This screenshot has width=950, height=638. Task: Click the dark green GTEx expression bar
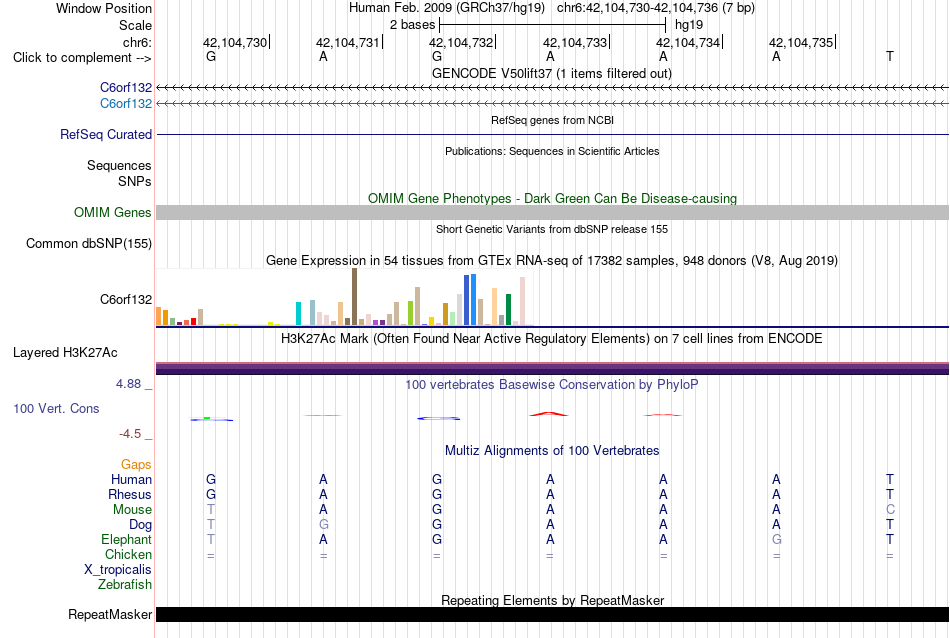coord(508,310)
